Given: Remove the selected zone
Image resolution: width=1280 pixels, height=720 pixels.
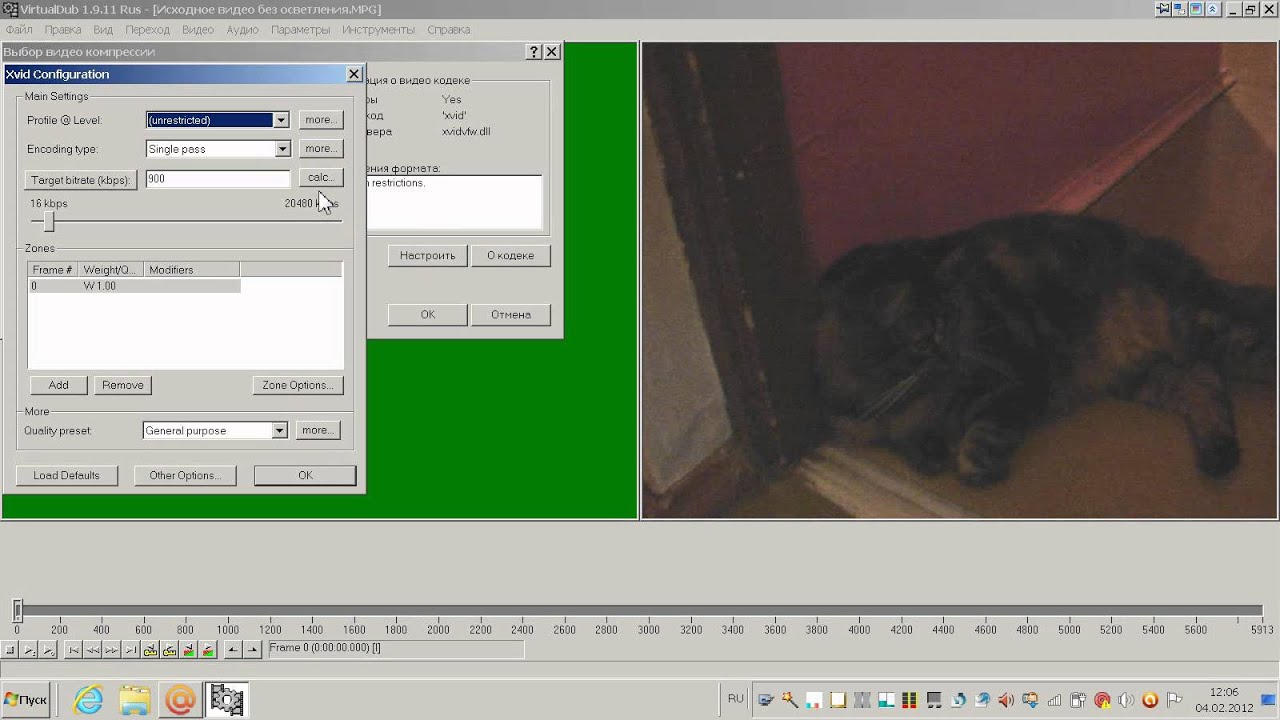Looking at the screenshot, I should coord(123,385).
